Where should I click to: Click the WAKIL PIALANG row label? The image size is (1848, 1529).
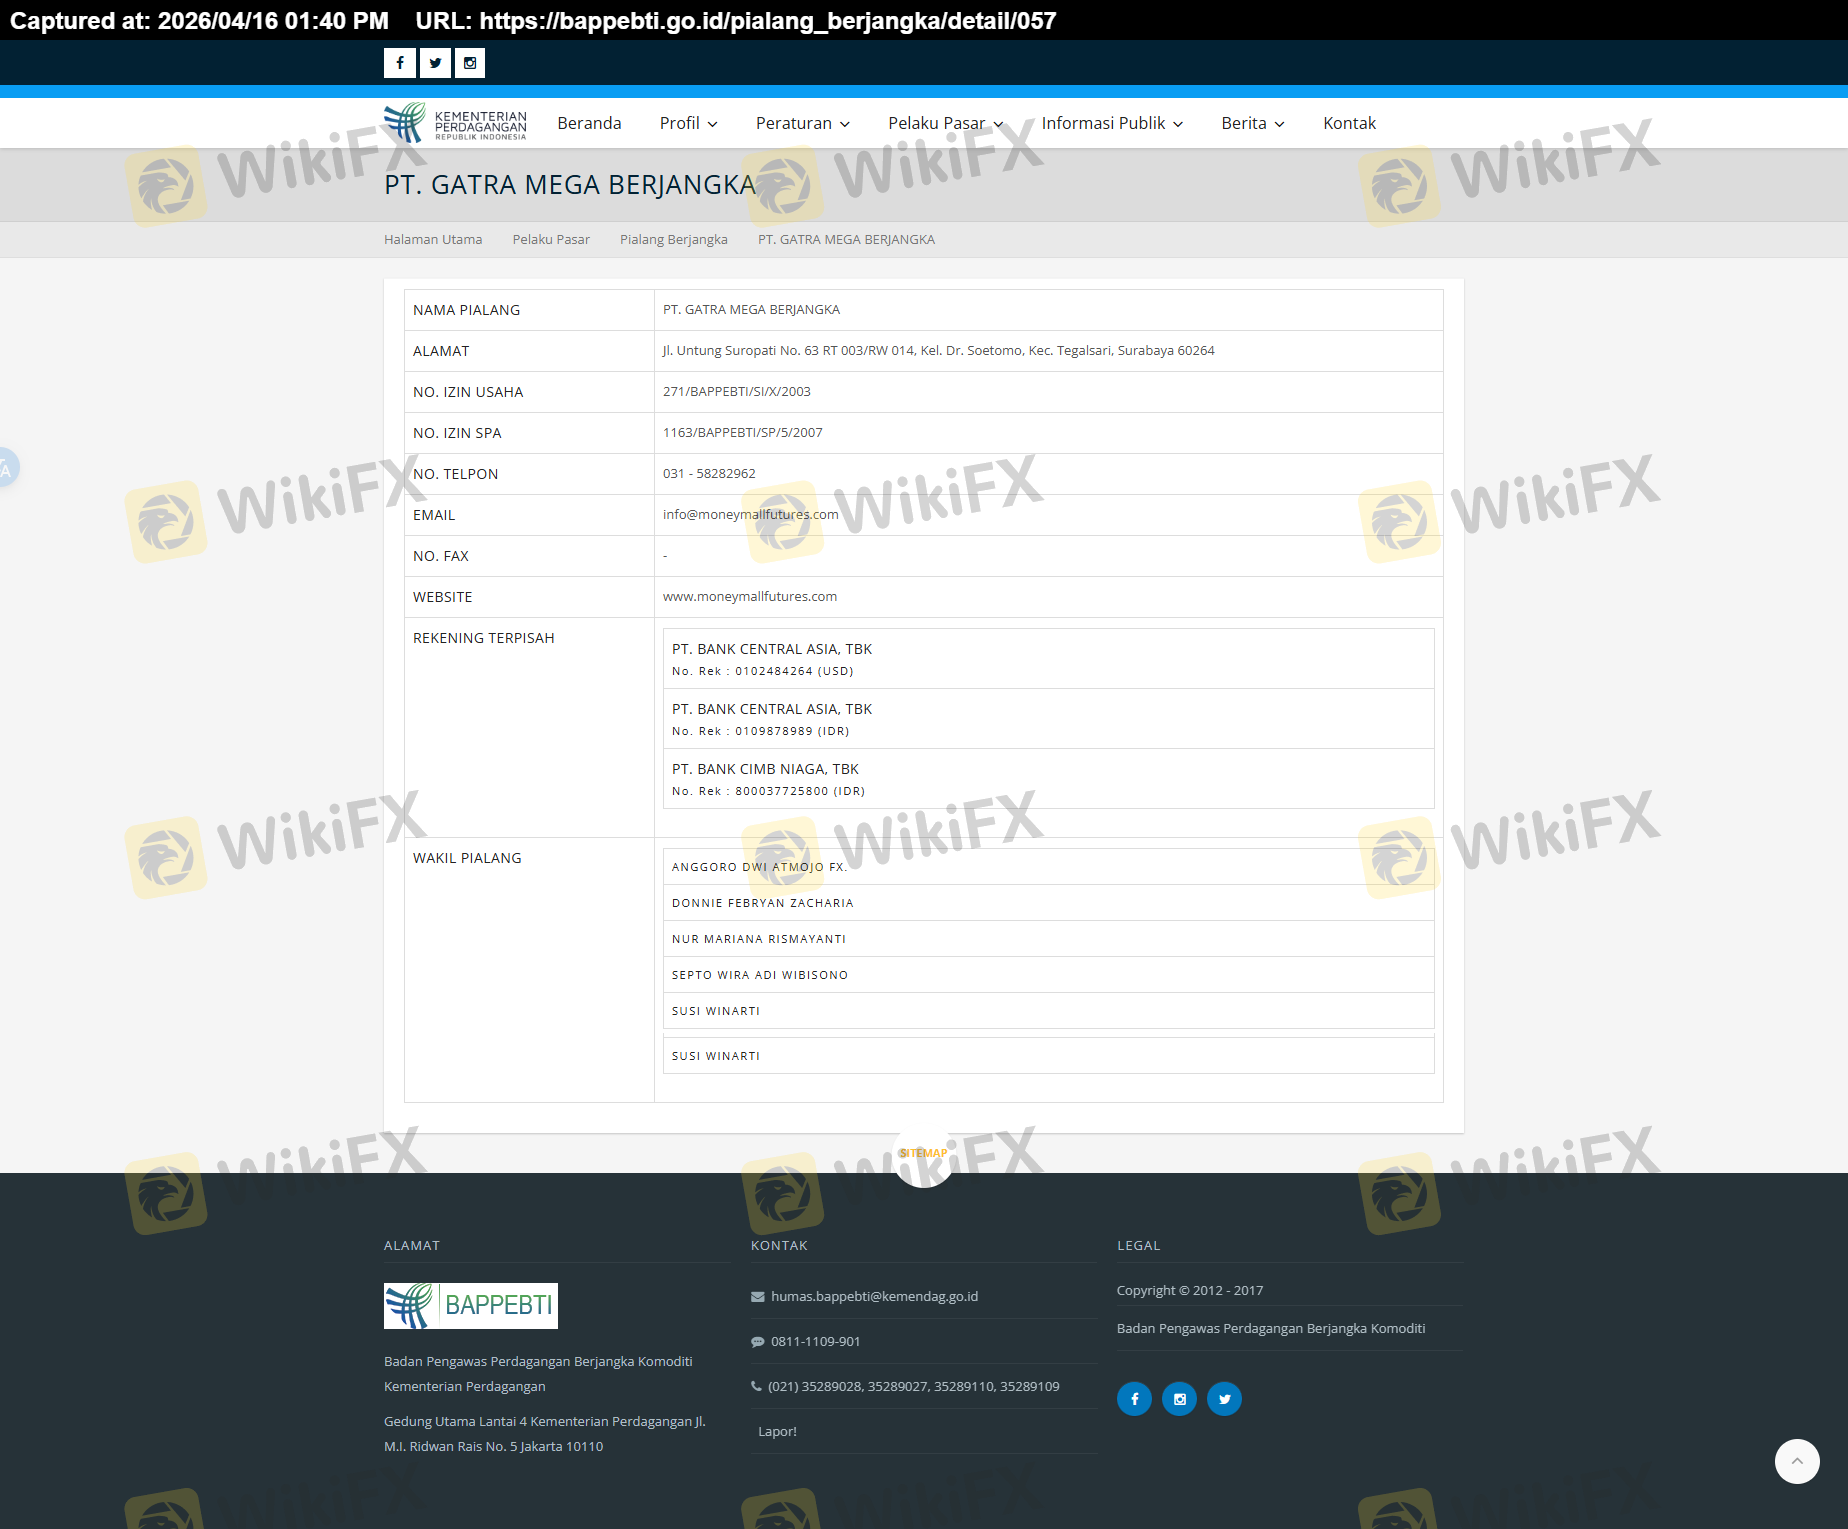click(x=467, y=858)
